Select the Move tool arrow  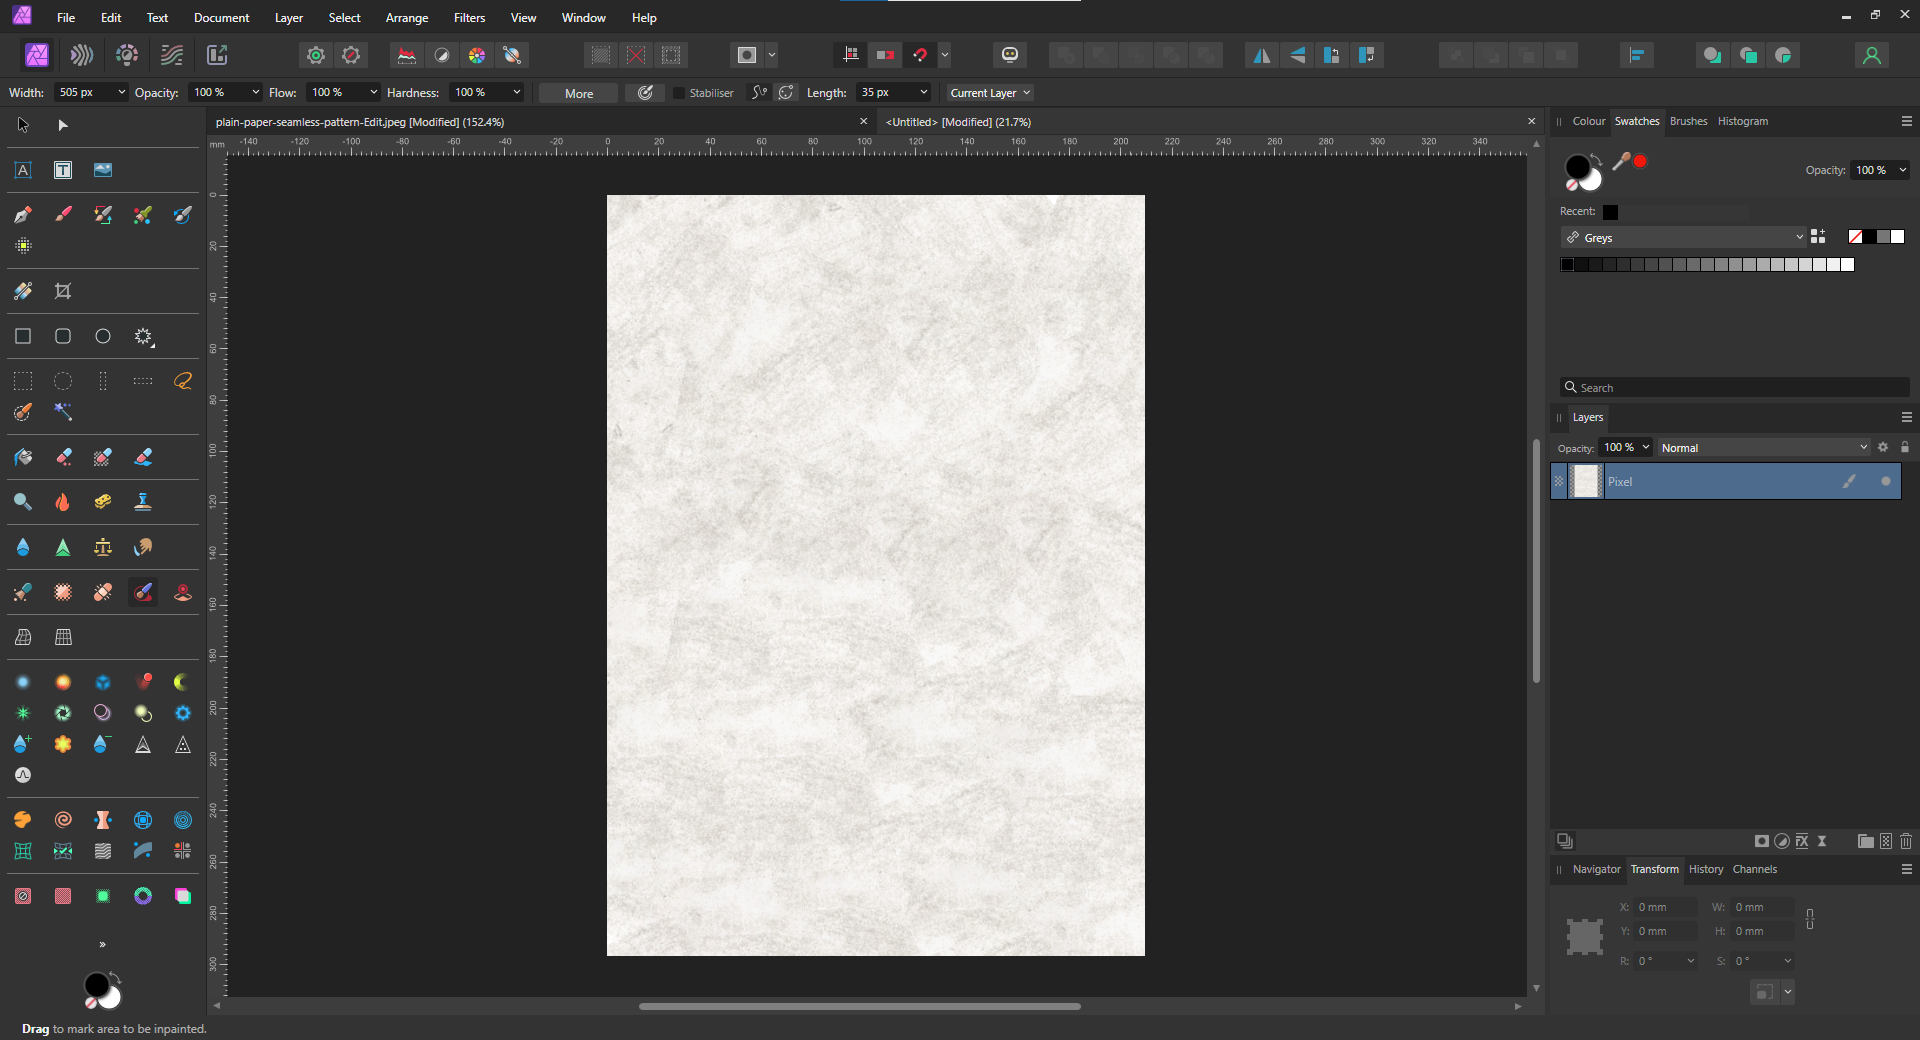click(23, 125)
